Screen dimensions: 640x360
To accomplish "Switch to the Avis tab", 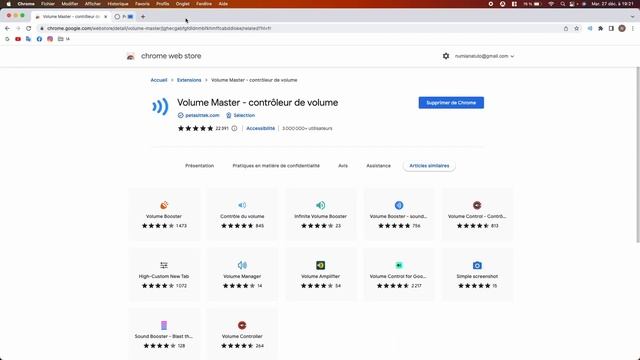I will [x=343, y=166].
